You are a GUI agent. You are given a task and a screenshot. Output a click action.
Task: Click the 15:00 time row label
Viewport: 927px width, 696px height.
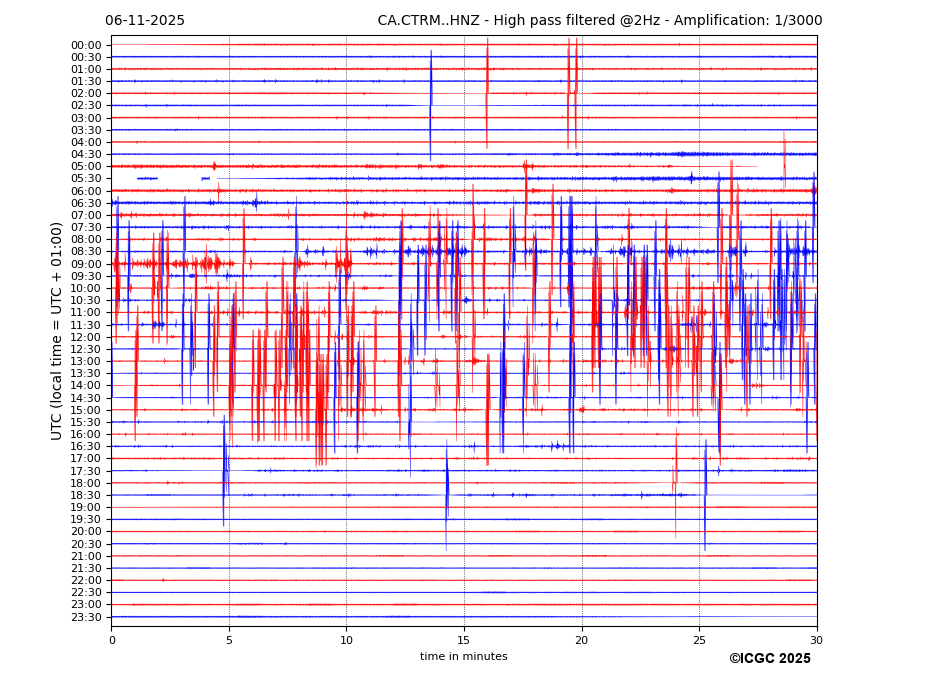[x=86, y=410]
